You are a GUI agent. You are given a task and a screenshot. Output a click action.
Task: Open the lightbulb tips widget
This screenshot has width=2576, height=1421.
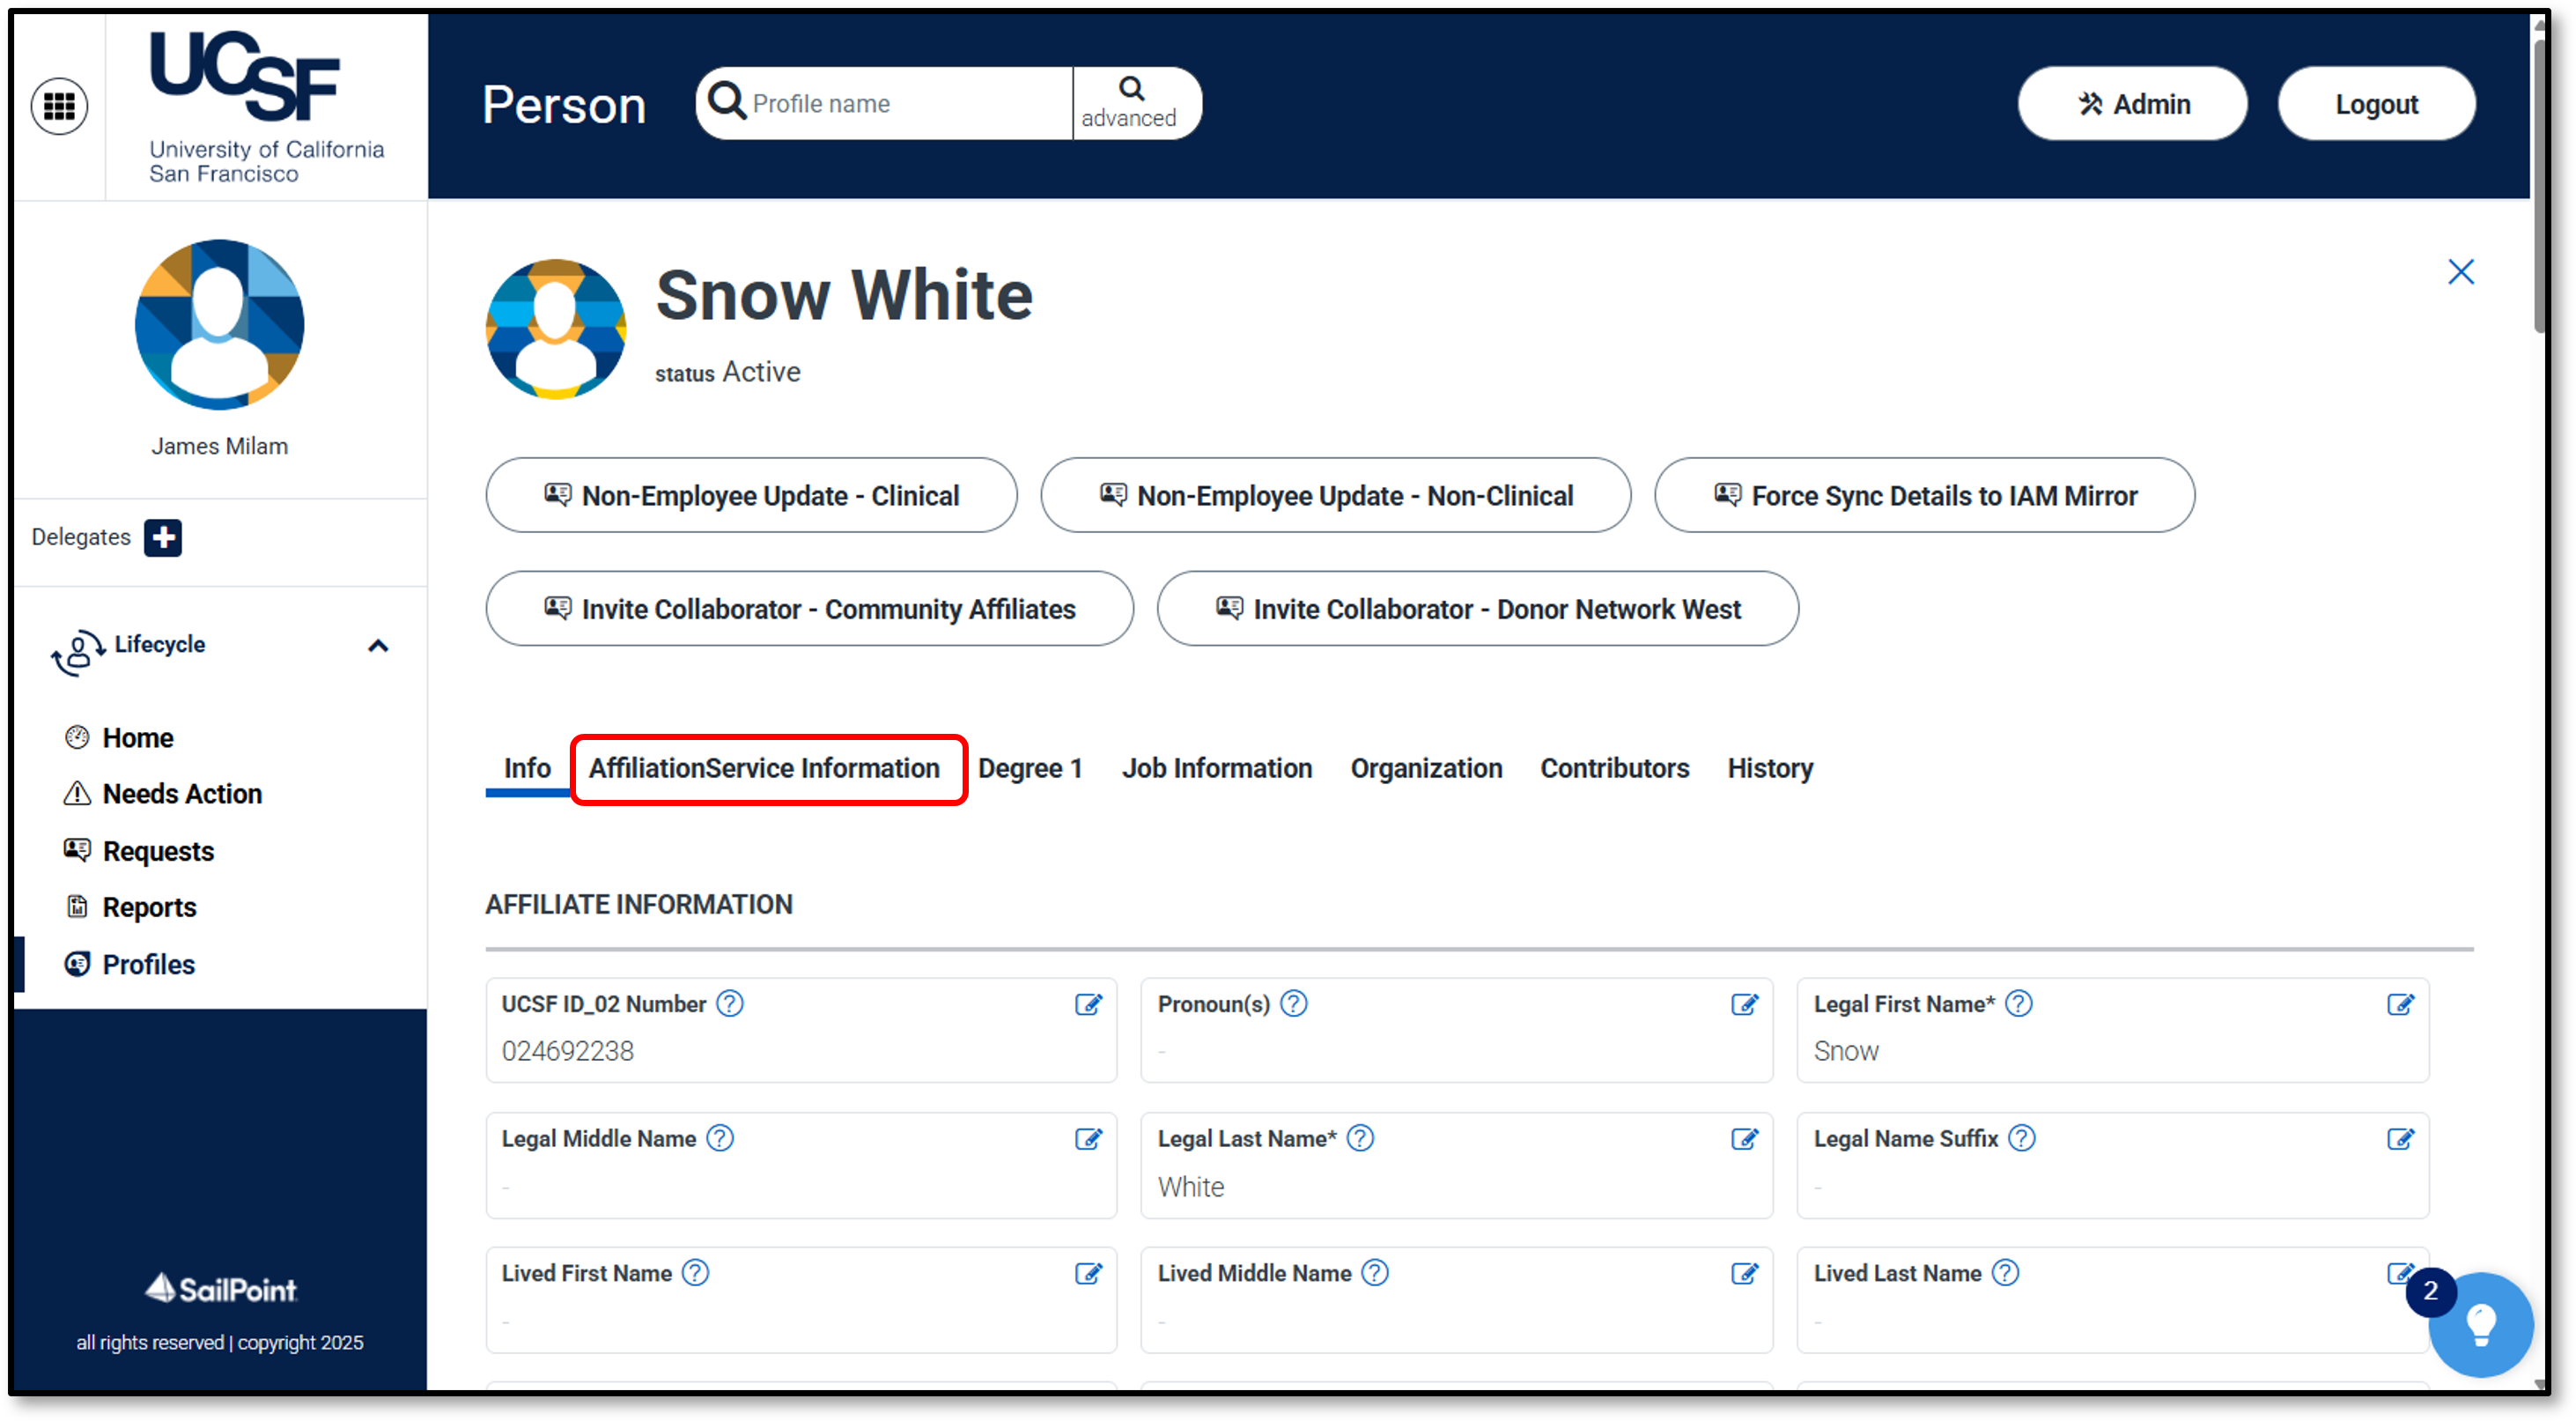(x=2480, y=1325)
